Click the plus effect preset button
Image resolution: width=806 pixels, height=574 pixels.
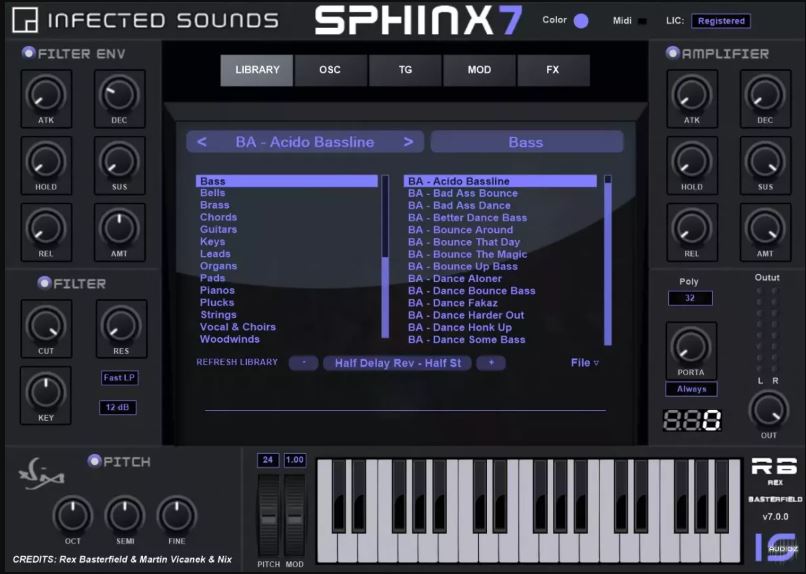click(491, 363)
